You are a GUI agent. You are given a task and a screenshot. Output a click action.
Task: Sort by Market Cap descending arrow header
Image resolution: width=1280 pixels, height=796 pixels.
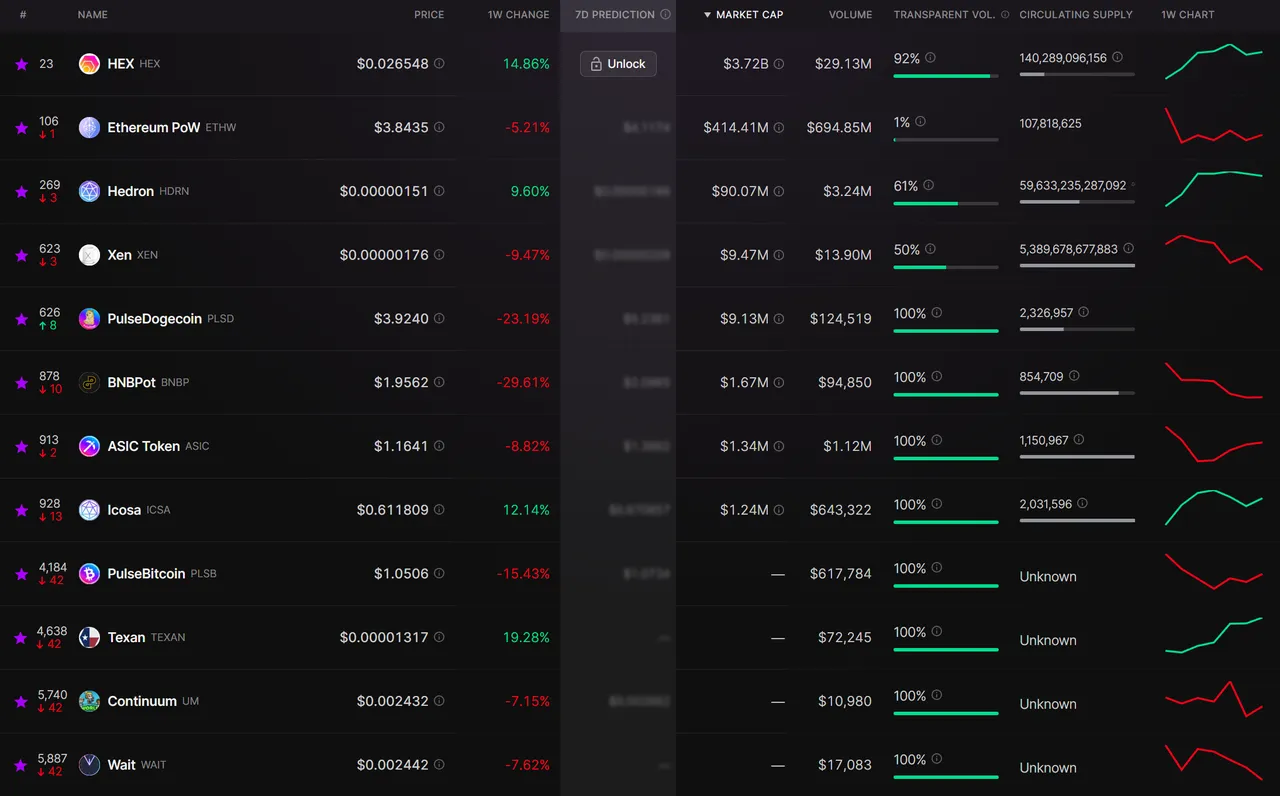pyautogui.click(x=743, y=15)
